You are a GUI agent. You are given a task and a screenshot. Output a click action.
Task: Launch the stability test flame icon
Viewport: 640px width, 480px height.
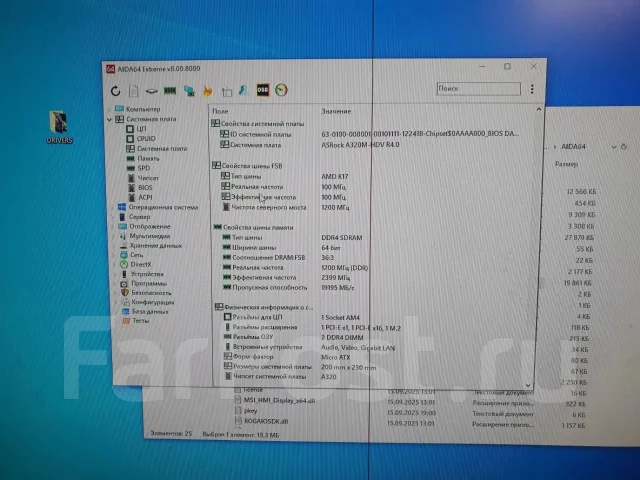(x=207, y=91)
